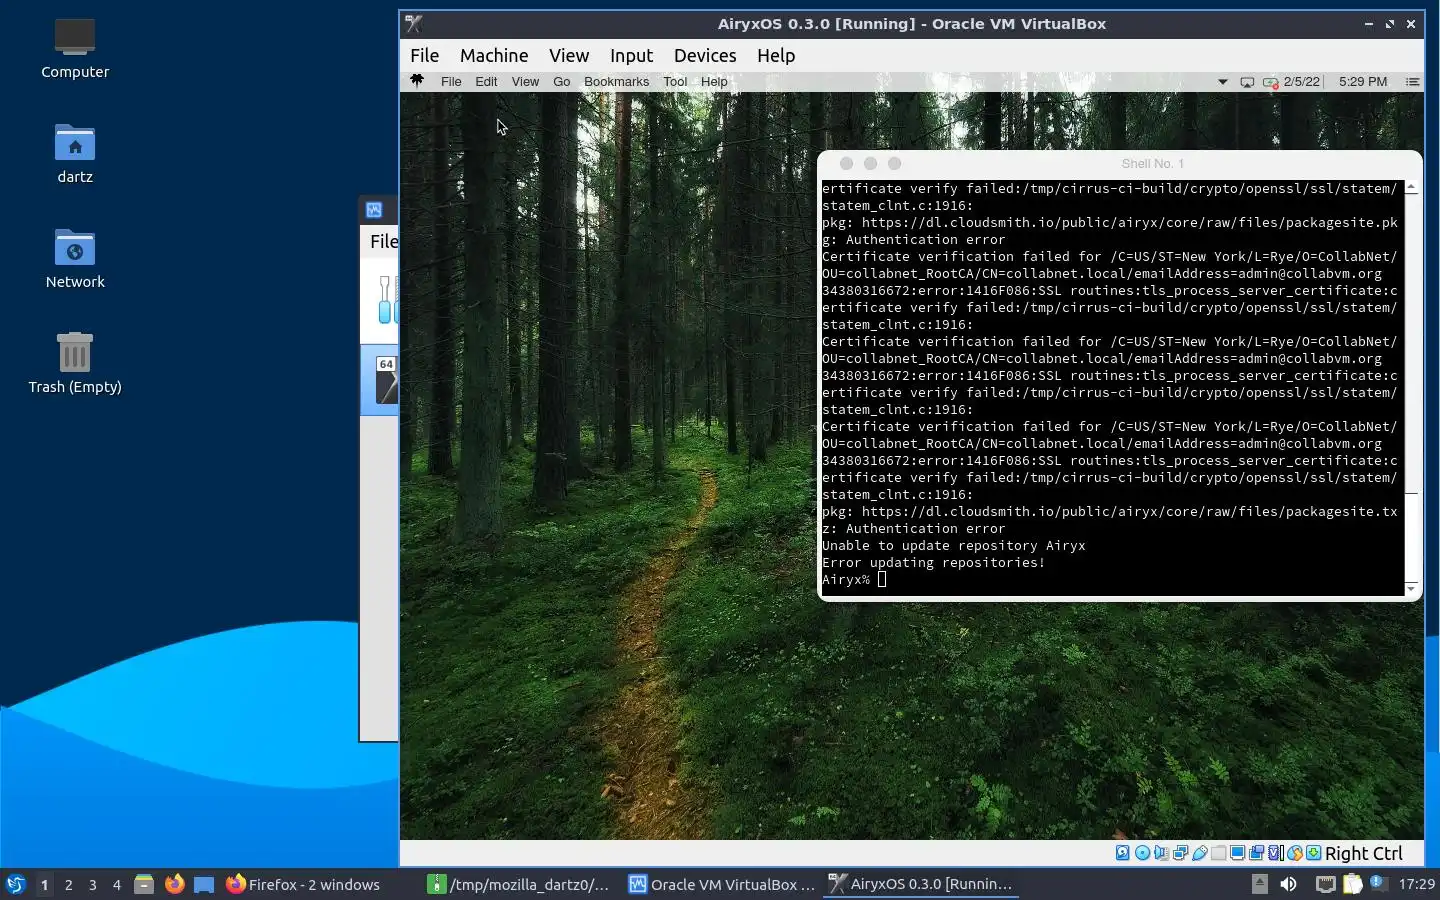Open the VirtualBox Machine menu
This screenshot has height=900, width=1440.
click(494, 55)
